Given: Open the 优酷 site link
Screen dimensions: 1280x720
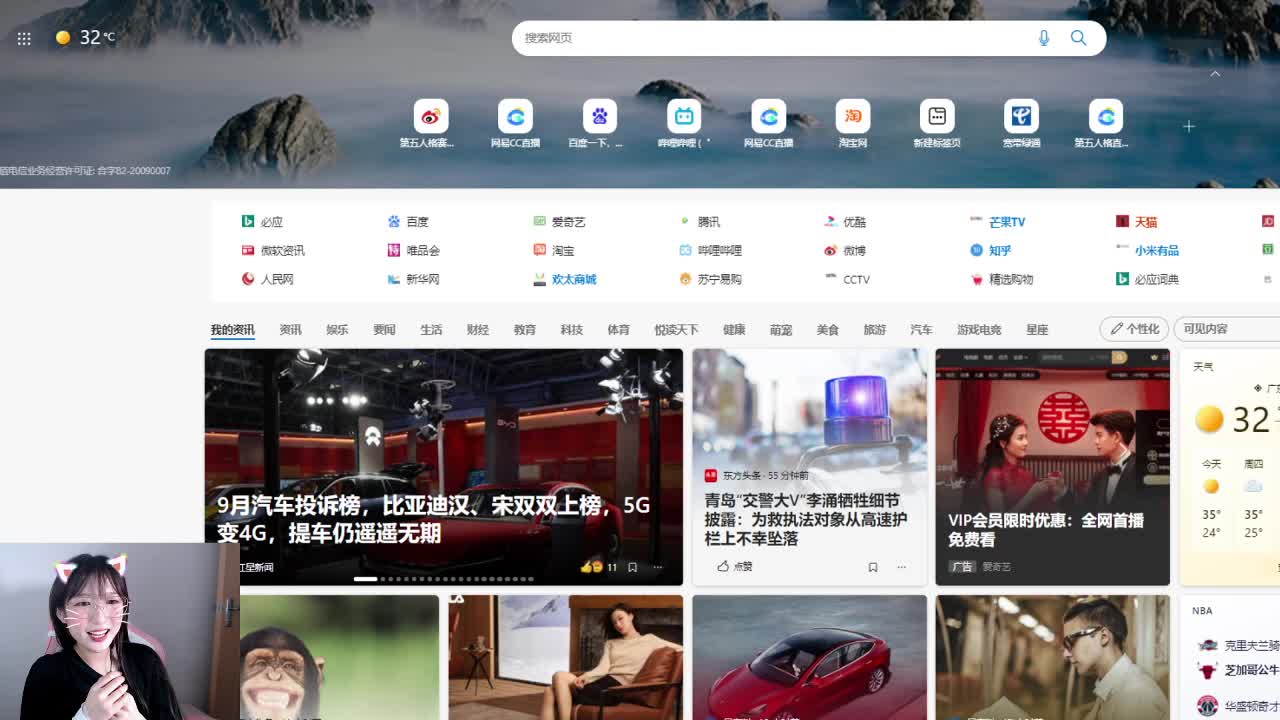Looking at the screenshot, I should pos(846,221).
